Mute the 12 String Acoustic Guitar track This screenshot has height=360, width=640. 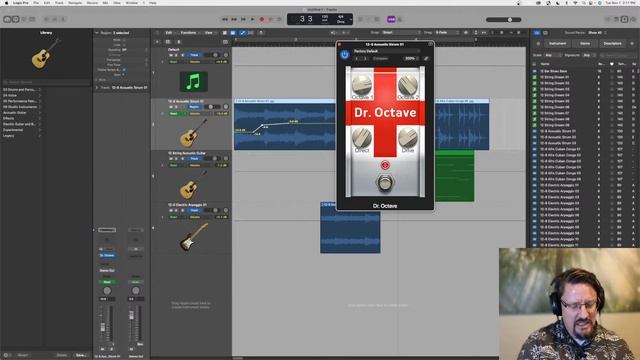click(171, 159)
